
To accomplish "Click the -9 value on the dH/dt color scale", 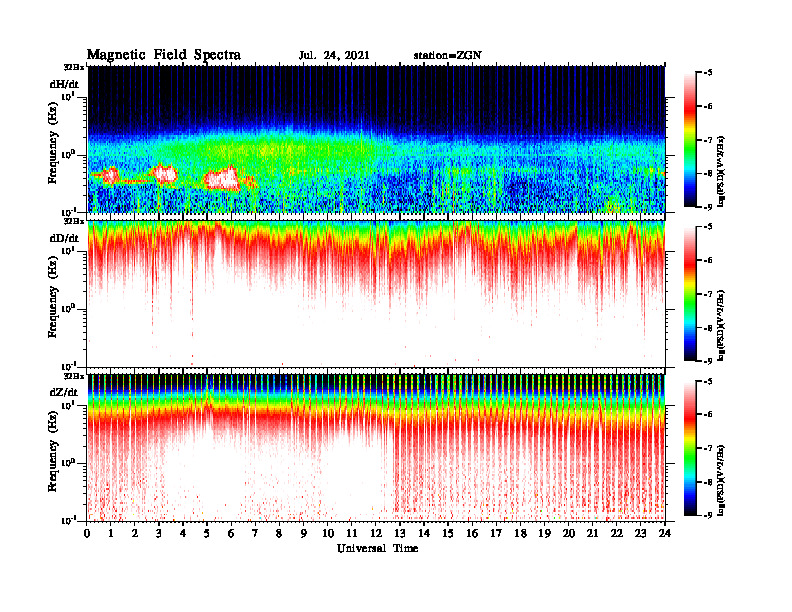I will pyautogui.click(x=706, y=207).
